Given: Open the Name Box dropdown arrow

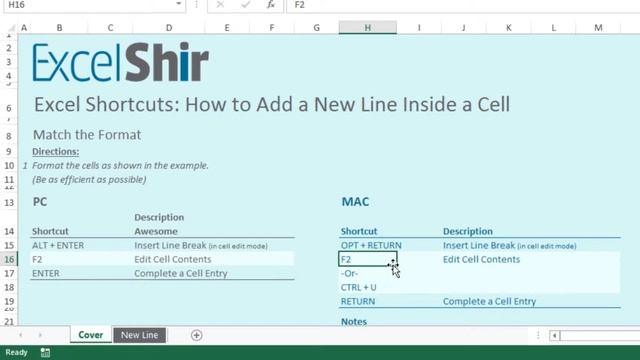Looking at the screenshot, I should point(178,4).
